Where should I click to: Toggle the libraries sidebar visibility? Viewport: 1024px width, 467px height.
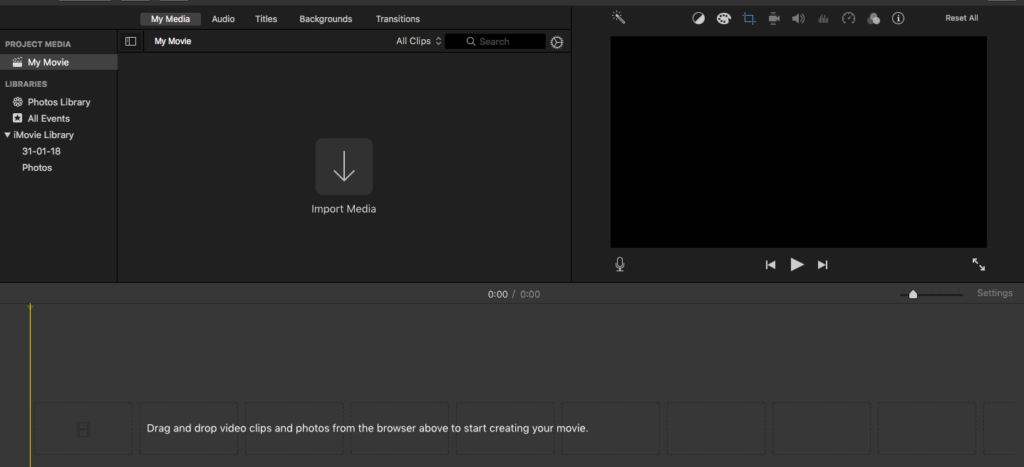(x=131, y=42)
